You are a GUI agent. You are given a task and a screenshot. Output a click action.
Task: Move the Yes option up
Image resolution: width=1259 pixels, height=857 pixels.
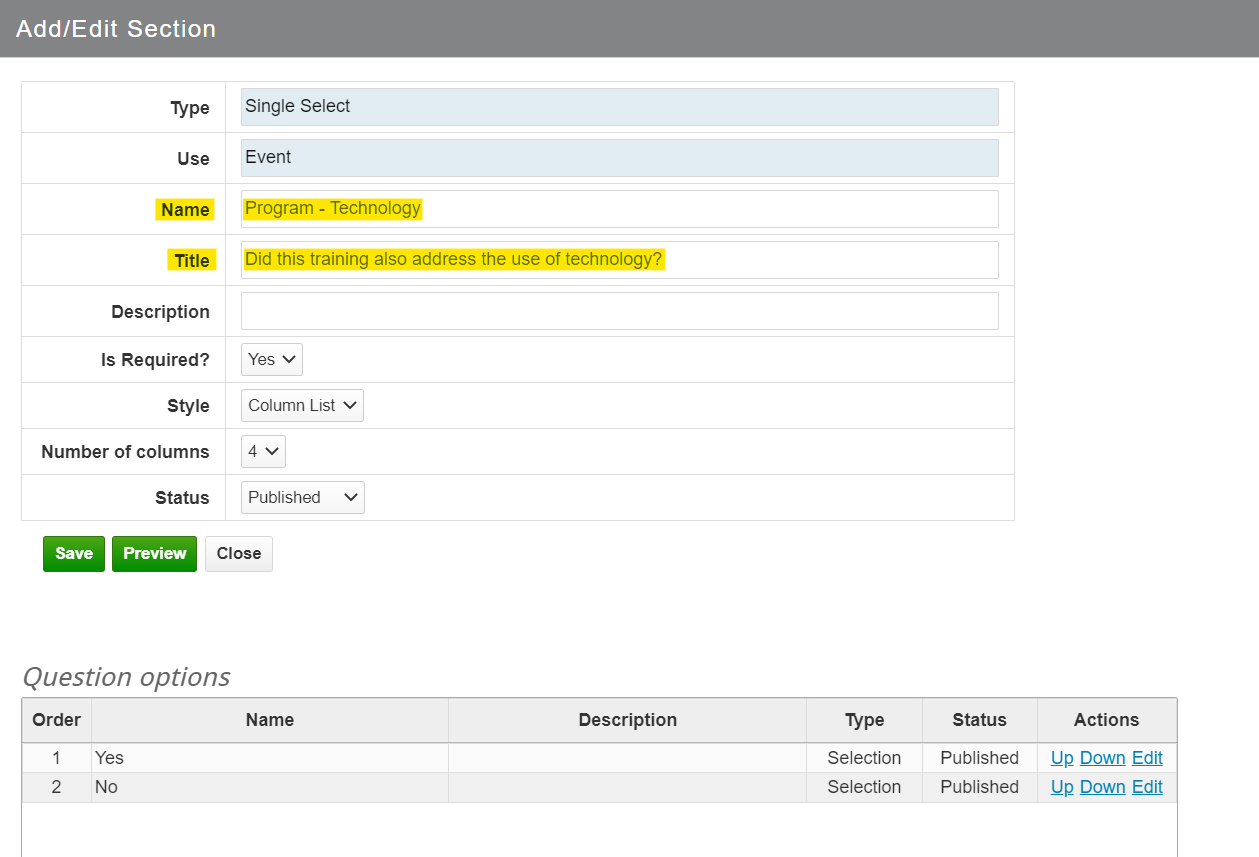pos(1062,757)
